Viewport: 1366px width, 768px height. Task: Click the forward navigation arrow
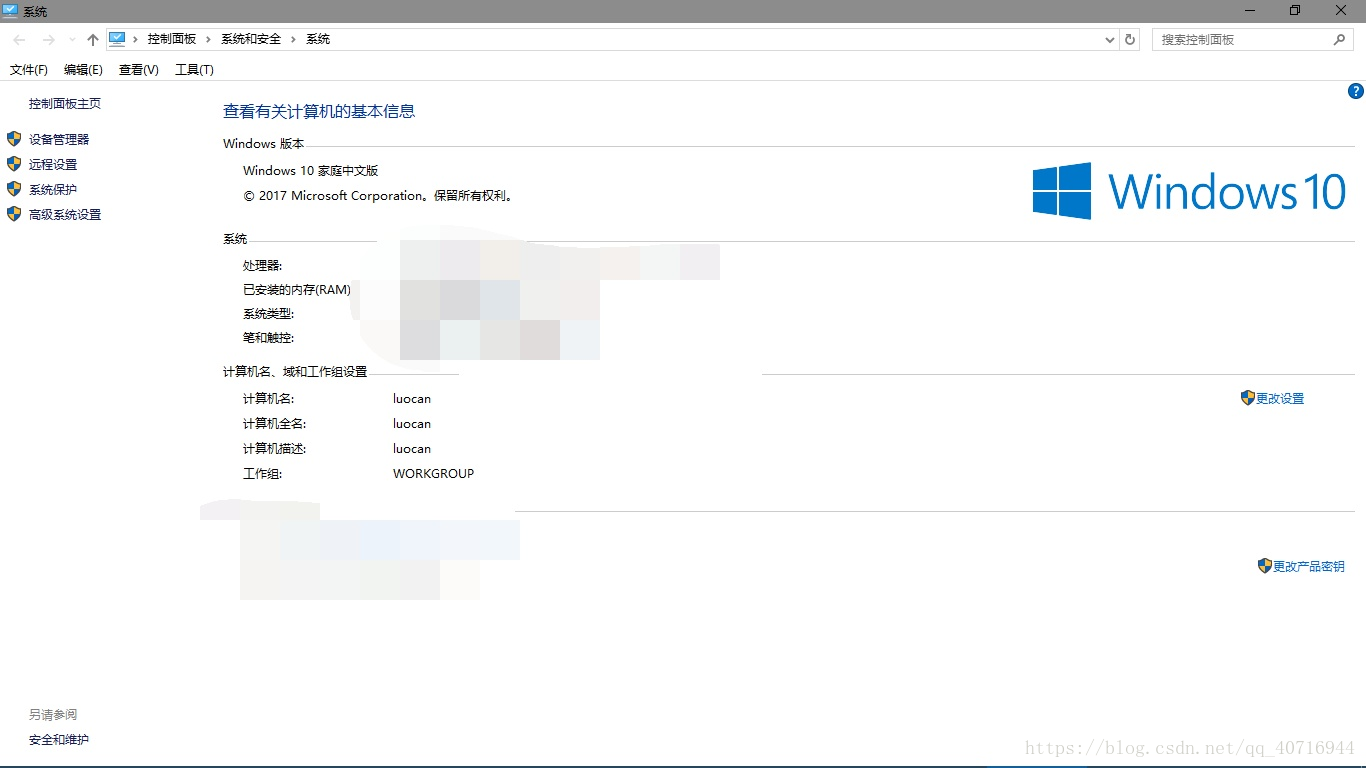(48, 40)
